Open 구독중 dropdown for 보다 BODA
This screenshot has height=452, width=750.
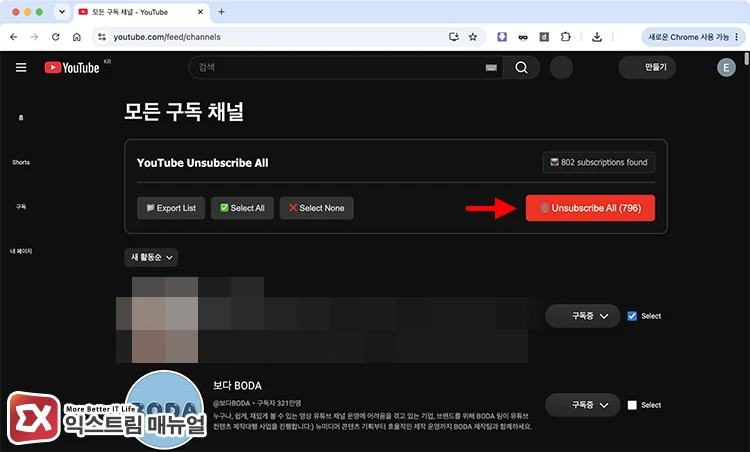pos(583,405)
